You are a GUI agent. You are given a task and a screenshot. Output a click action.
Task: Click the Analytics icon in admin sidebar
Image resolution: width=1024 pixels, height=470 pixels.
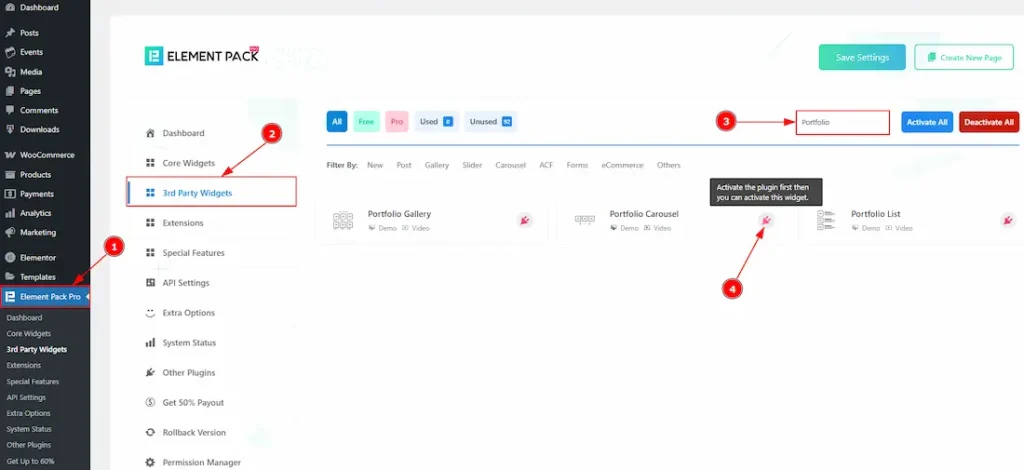pos(10,213)
